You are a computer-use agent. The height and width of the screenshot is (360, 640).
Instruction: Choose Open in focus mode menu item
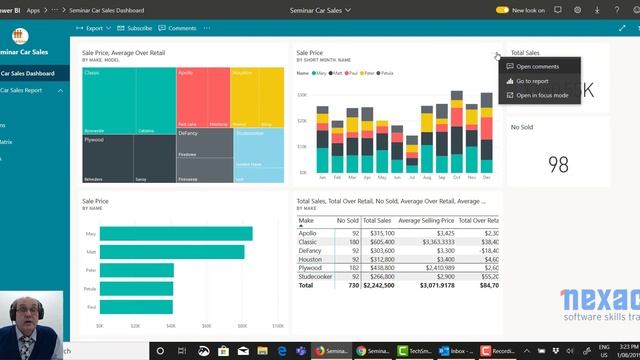coord(540,95)
